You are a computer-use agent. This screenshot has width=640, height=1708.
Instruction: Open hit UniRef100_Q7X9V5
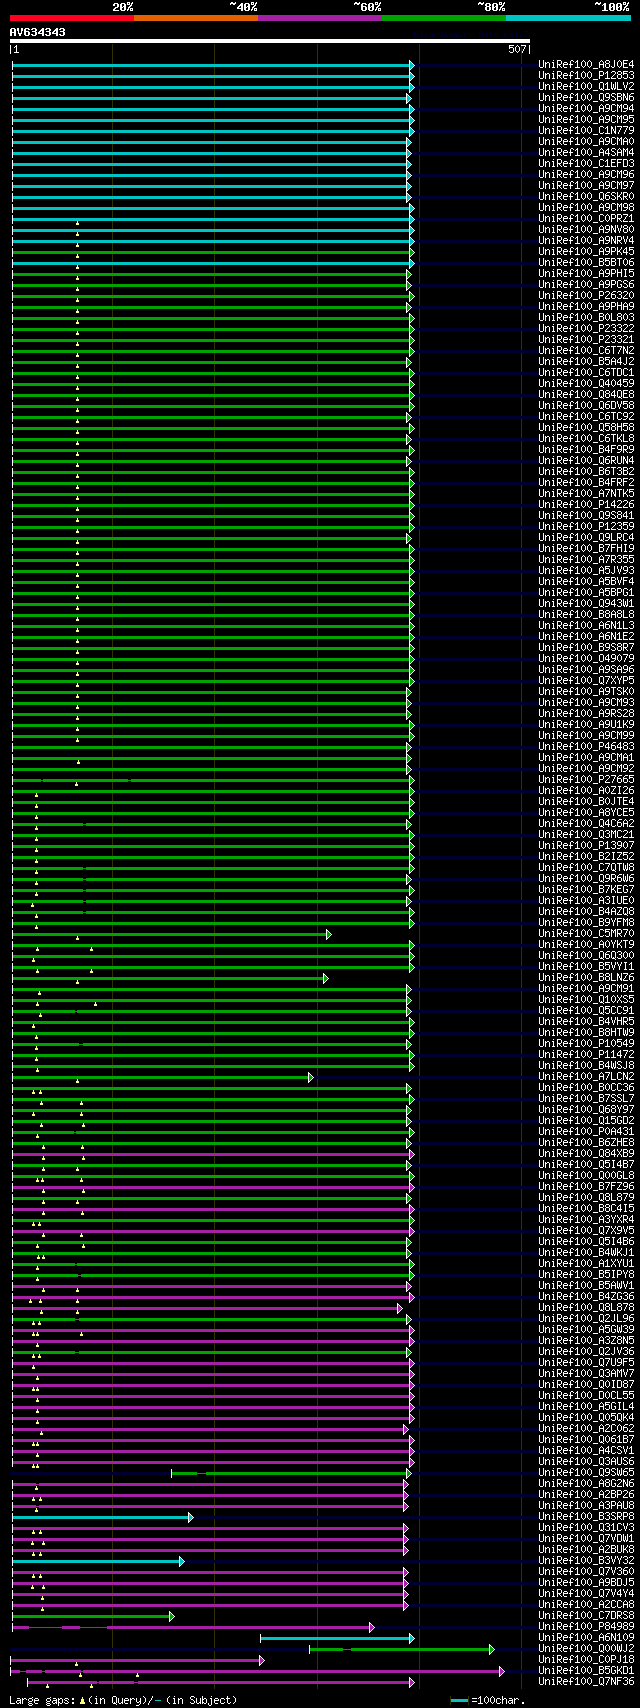click(586, 1230)
